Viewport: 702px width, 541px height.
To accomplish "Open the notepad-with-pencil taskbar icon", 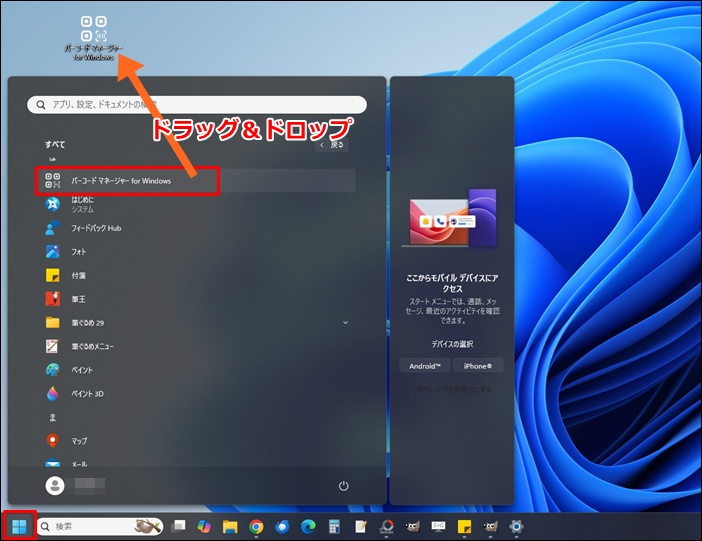I will tap(360, 526).
